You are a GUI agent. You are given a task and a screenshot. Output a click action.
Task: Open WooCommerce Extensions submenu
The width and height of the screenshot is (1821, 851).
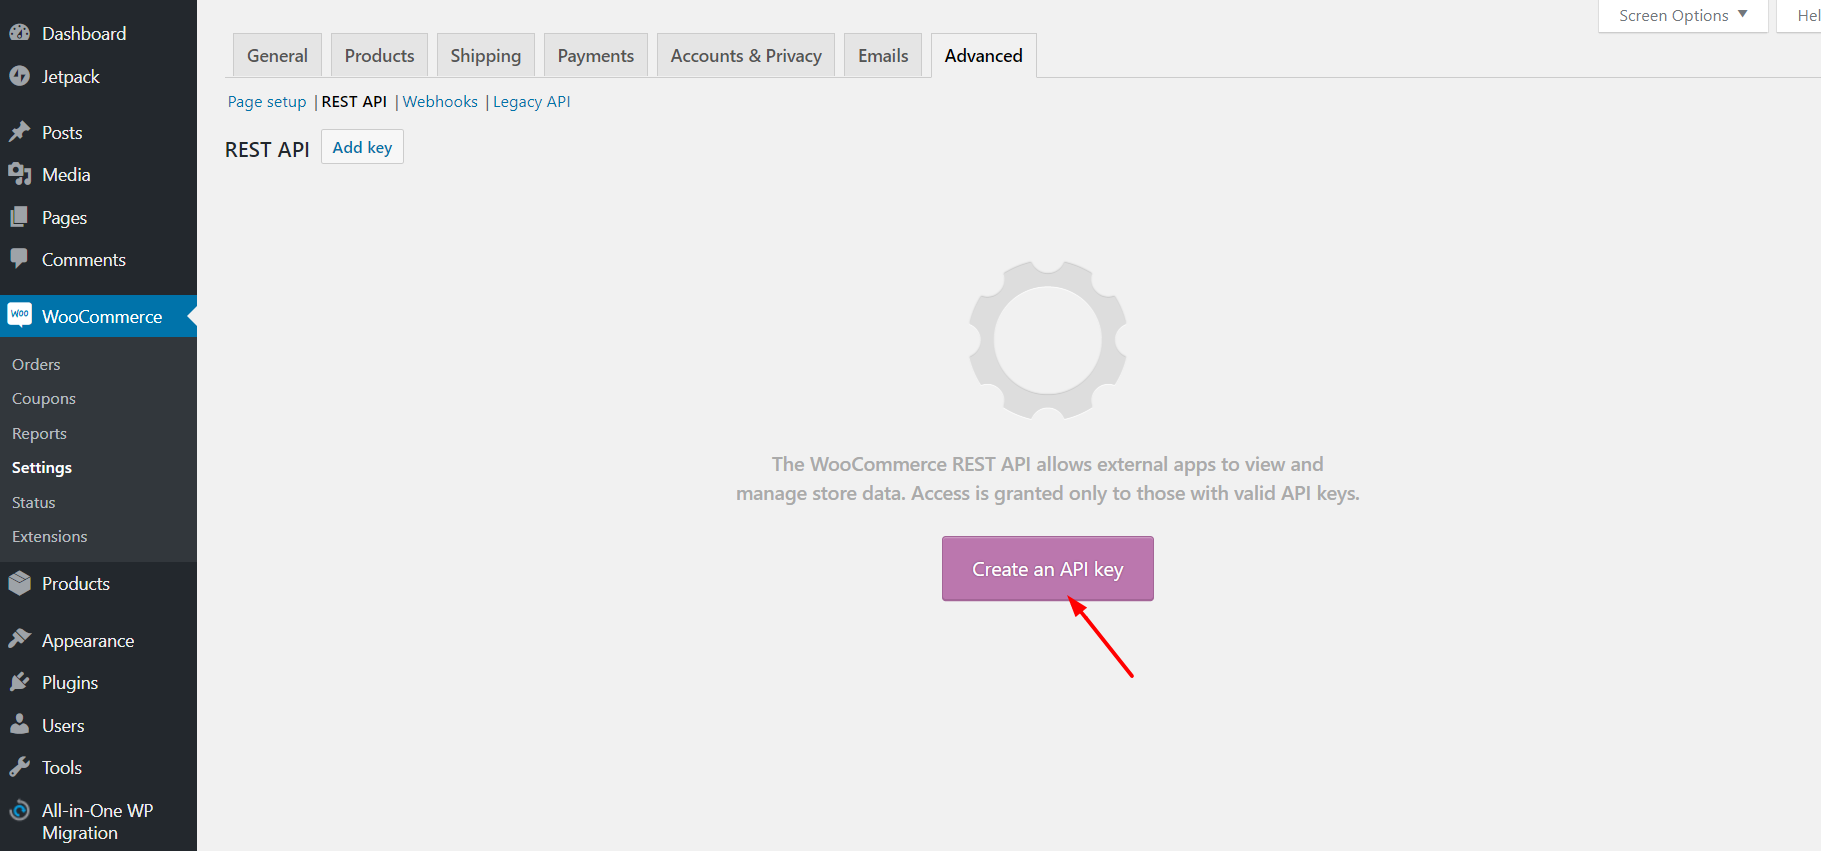[x=50, y=536]
